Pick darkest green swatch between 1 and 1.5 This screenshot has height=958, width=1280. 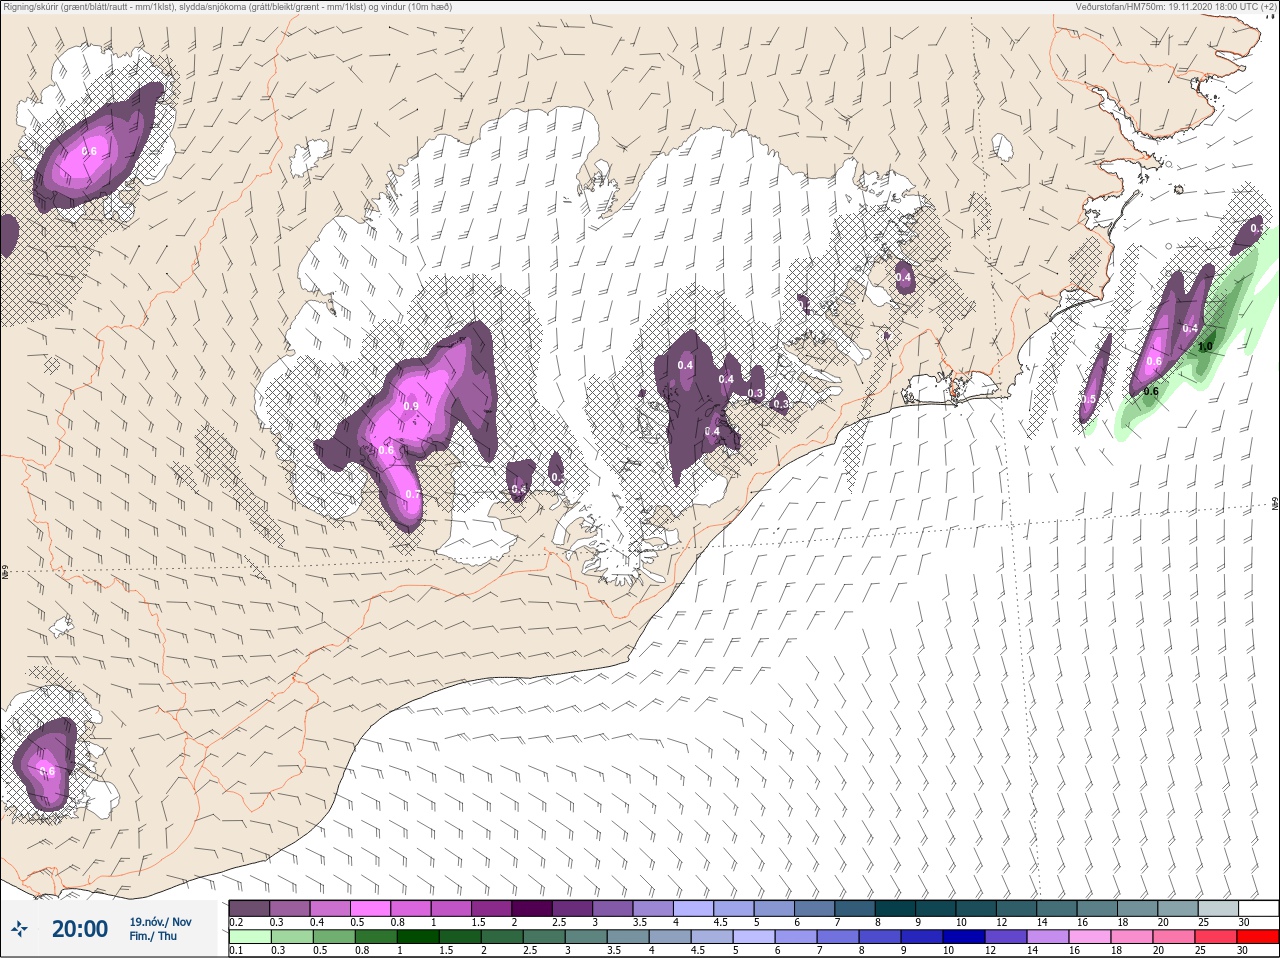point(417,937)
